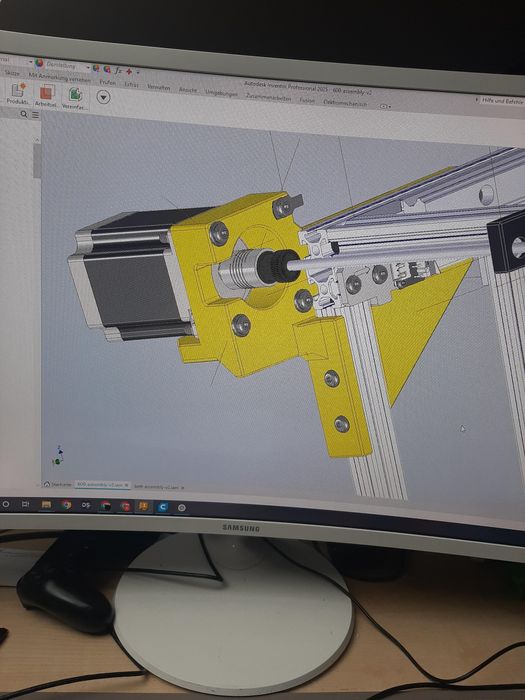
Task: Open the Mit Anmerkung versehen ribbon tab
Action: click(x=59, y=77)
